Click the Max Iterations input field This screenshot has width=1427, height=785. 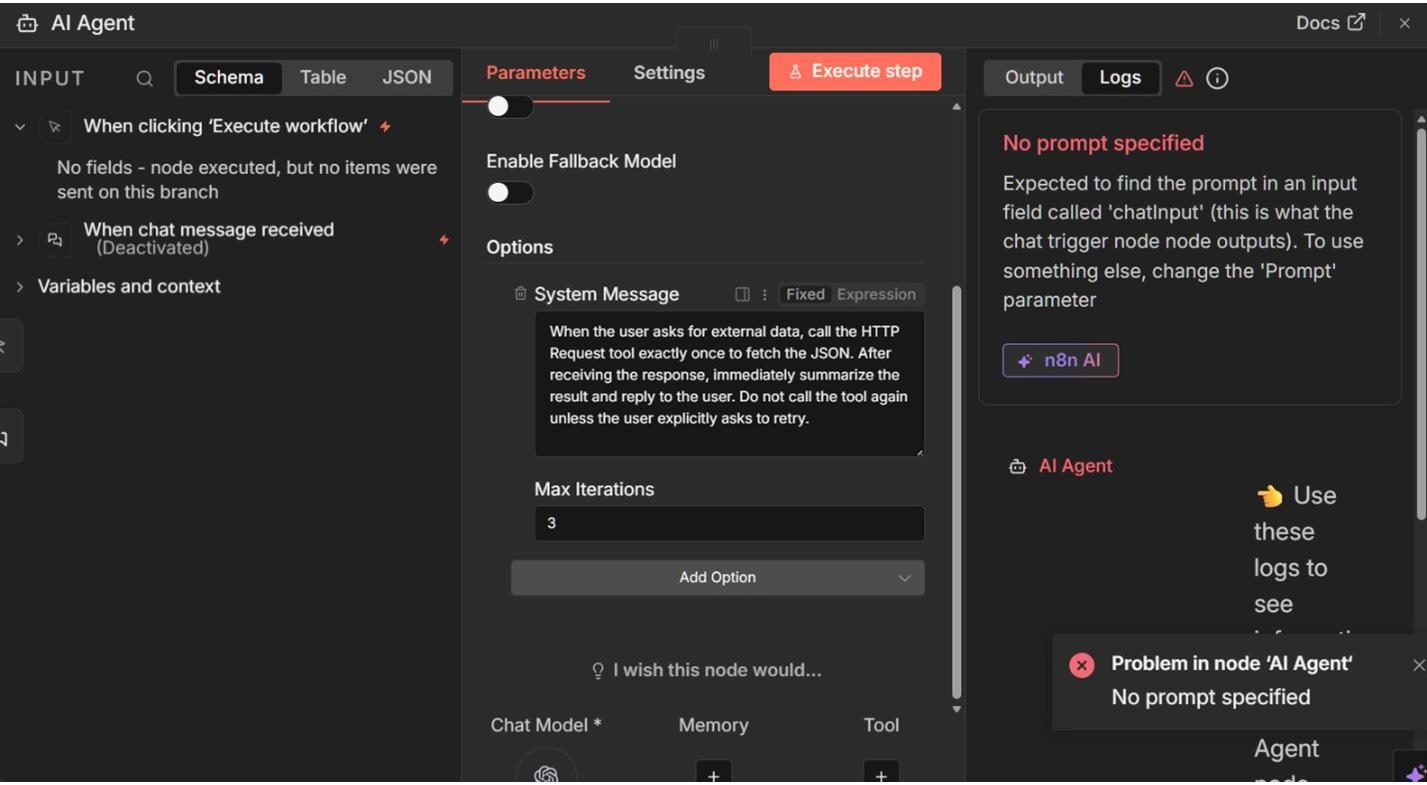click(x=729, y=524)
